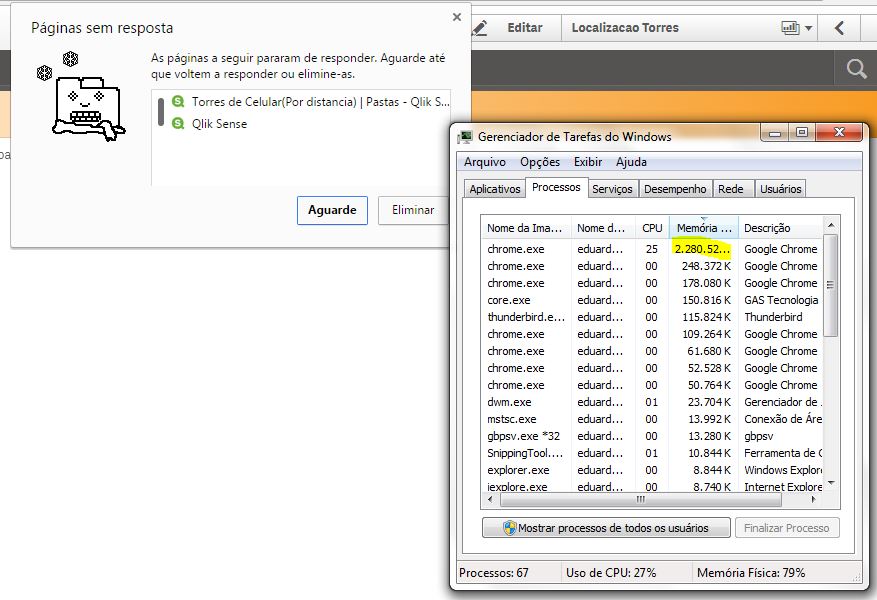Click scroll down arrow of process list
The width and height of the screenshot is (877, 600).
tap(831, 483)
